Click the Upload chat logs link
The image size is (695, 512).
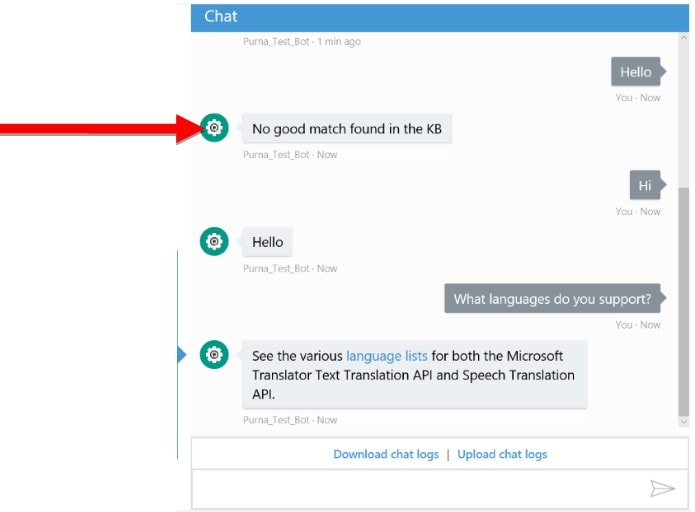coord(502,454)
